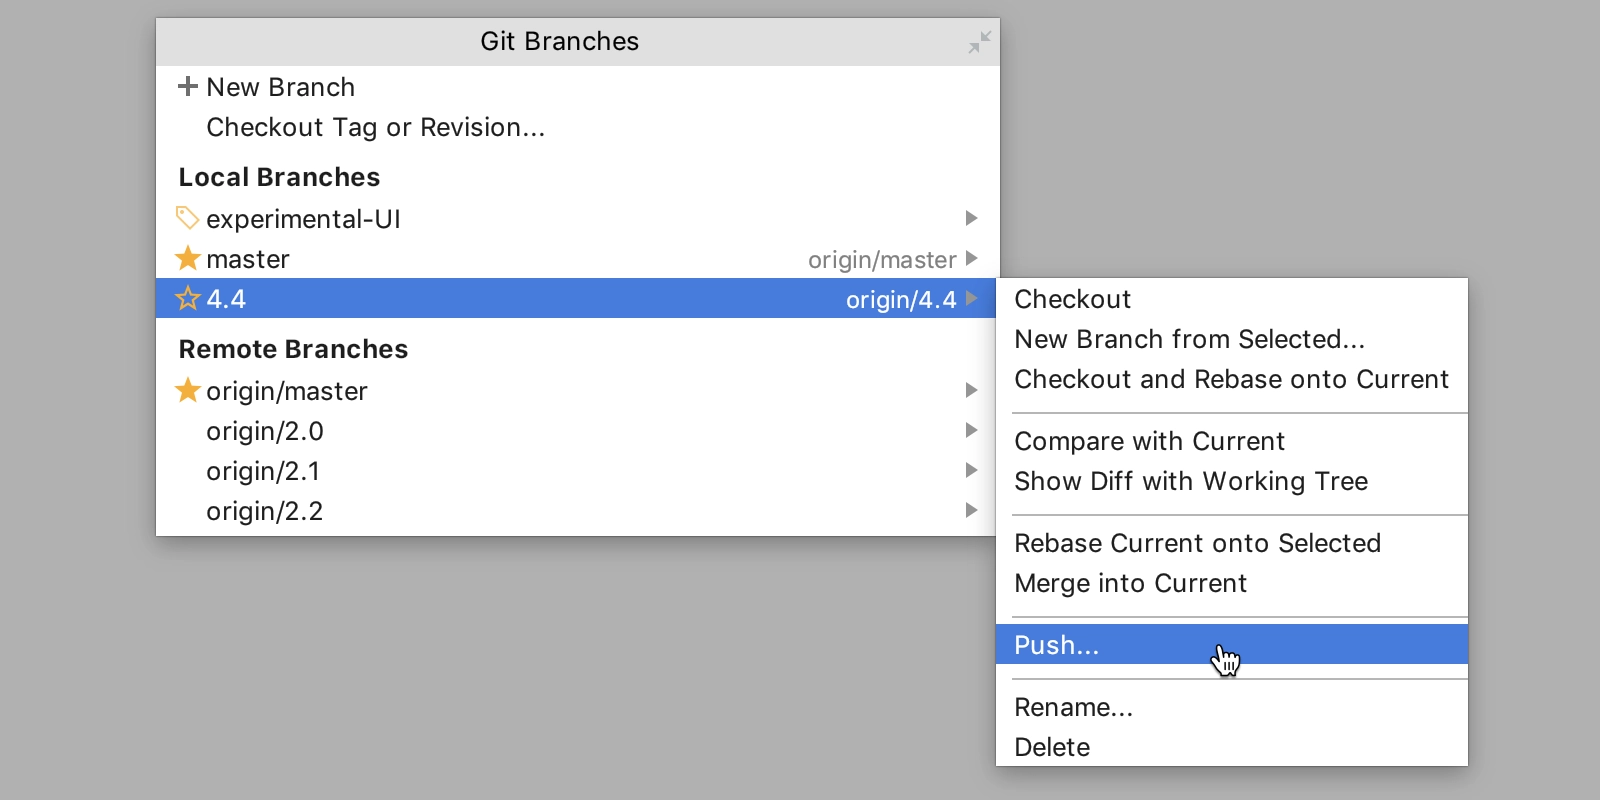Expand submenu arrow for branch 4.4
The image size is (1600, 800).
point(971,298)
